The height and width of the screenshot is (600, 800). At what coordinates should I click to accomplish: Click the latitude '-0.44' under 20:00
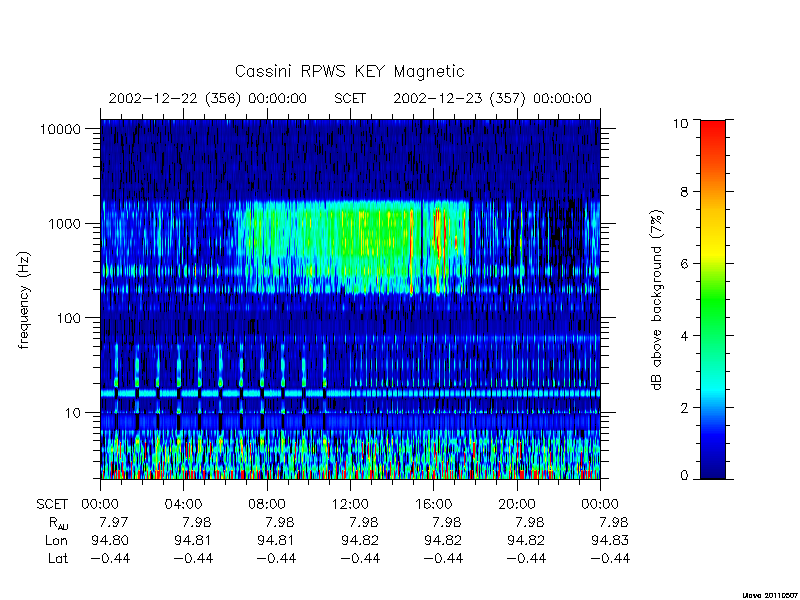tap(526, 559)
